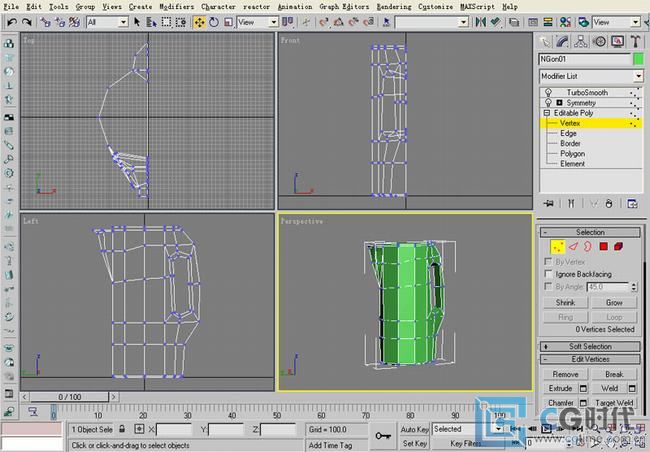
Task: Toggle Auto Key mode
Action: (x=415, y=430)
